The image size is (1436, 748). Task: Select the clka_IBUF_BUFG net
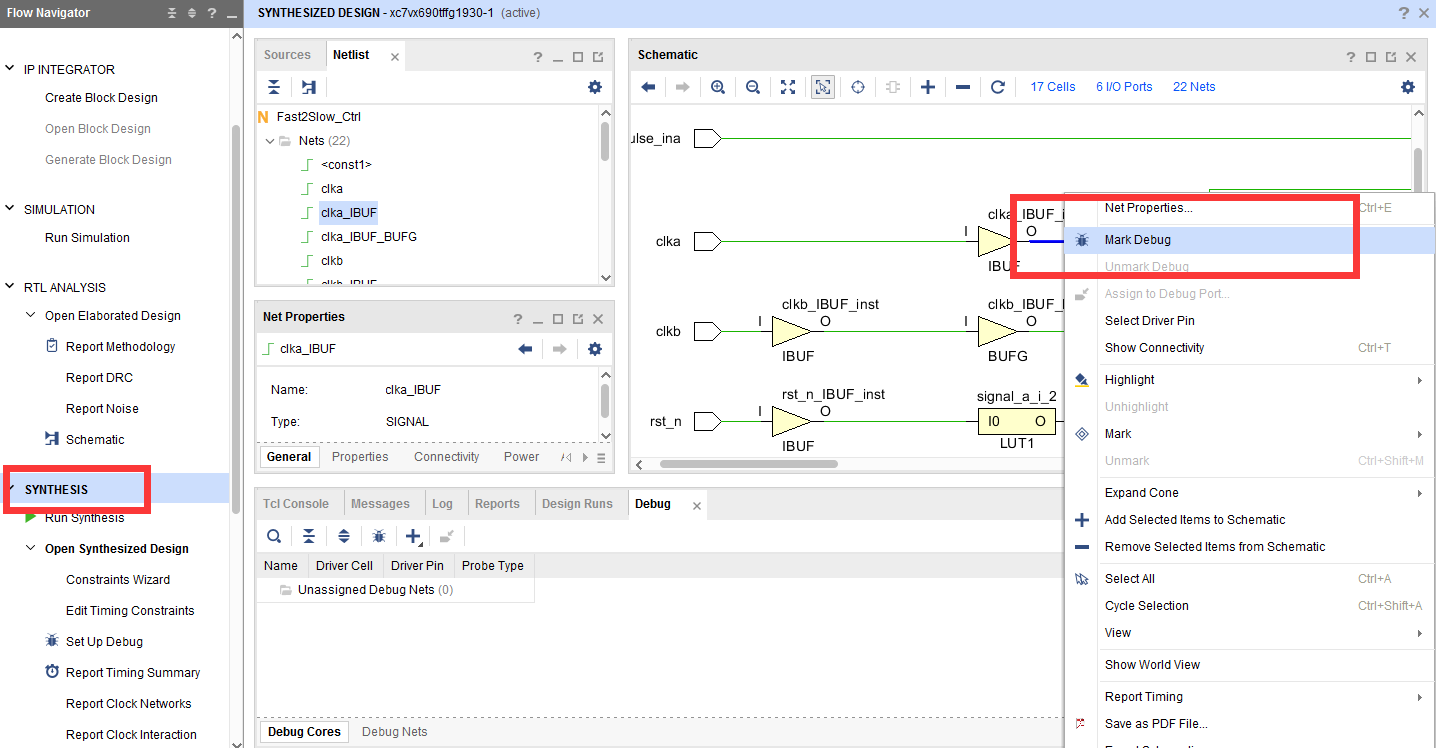click(369, 237)
